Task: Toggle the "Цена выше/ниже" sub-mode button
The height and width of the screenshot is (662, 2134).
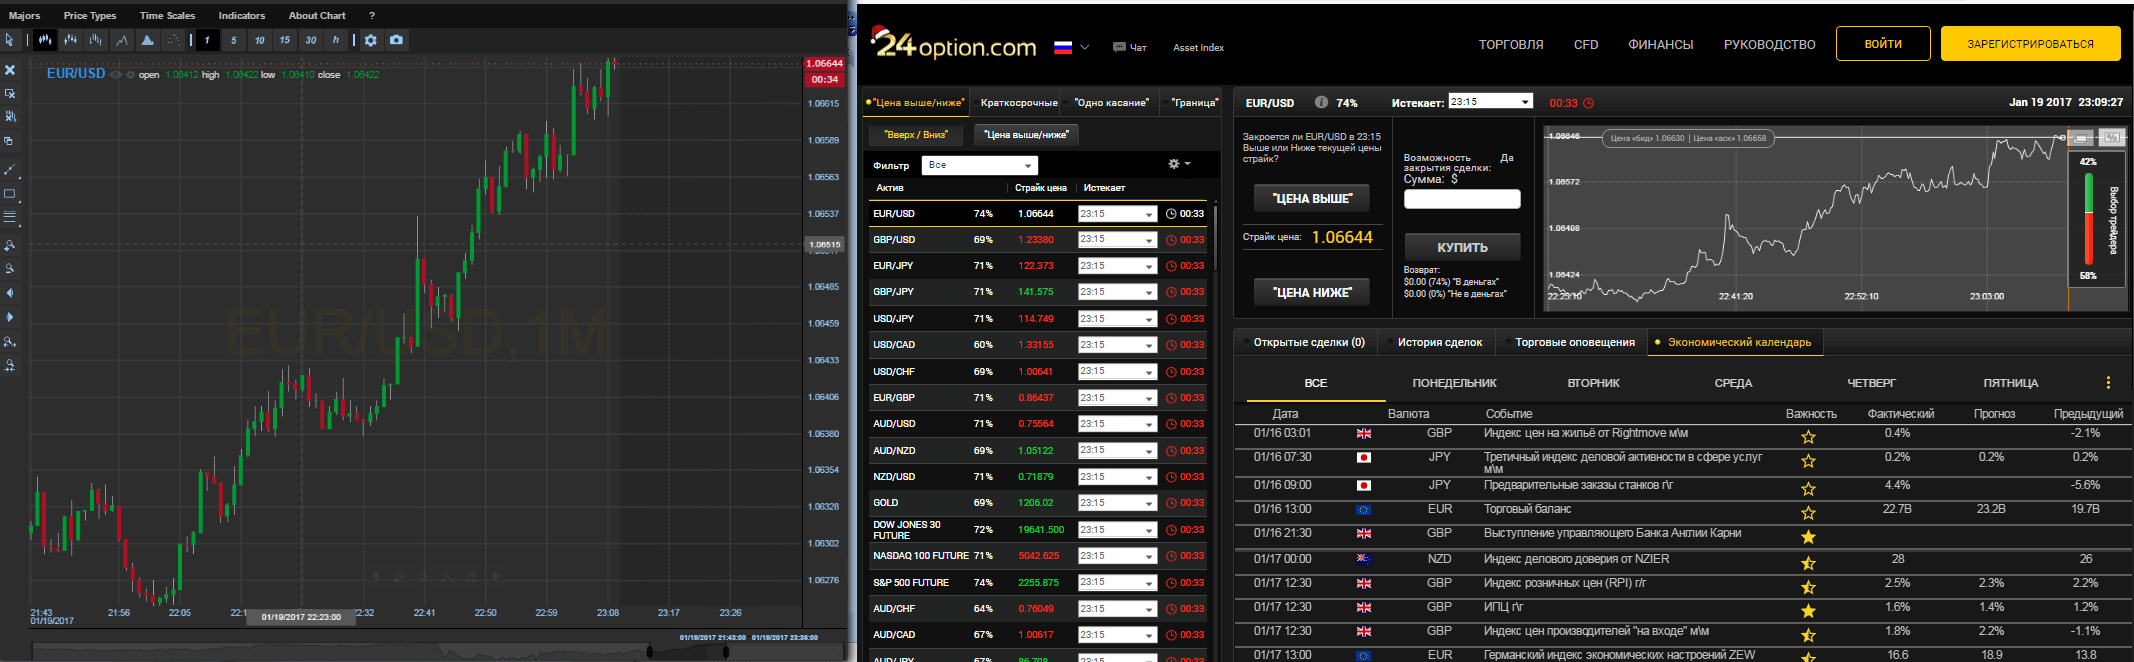Action: [1026, 135]
